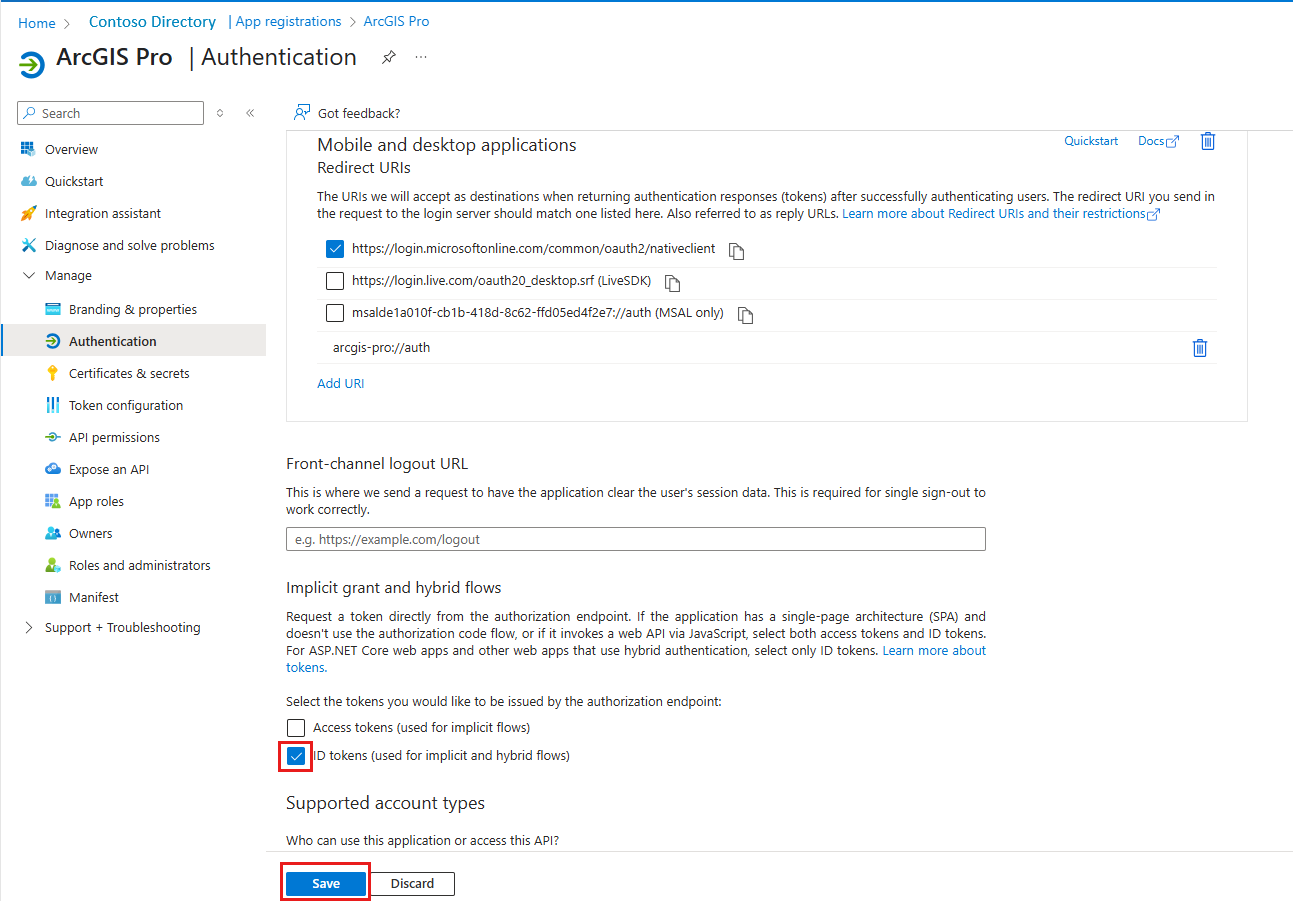Click the ArcGIS Pro app logo icon

32,65
